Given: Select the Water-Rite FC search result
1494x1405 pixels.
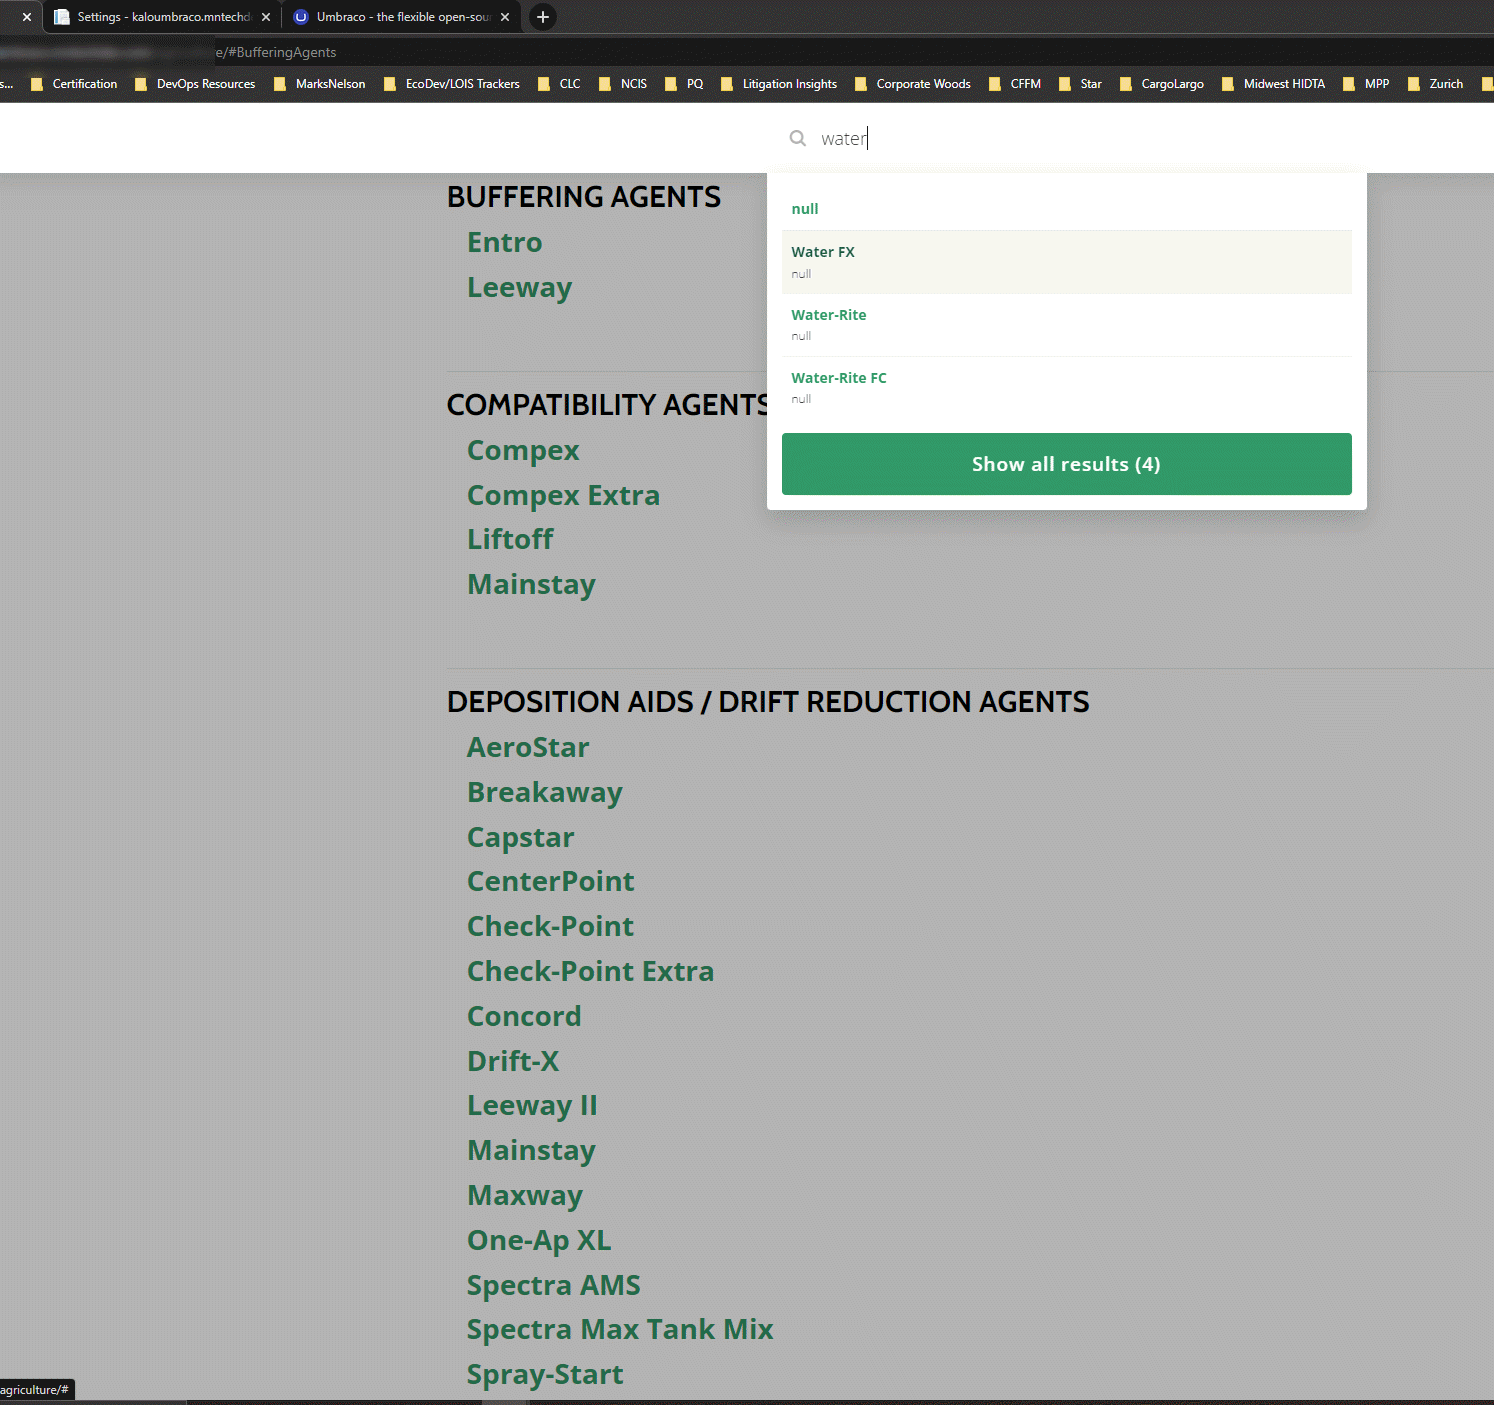Looking at the screenshot, I should point(1066,388).
